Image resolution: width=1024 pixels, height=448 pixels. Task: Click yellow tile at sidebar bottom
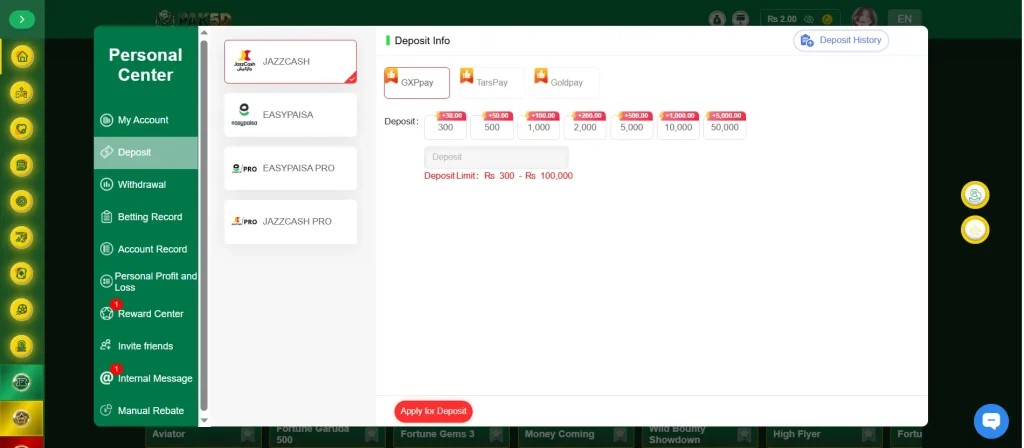coord(22,419)
